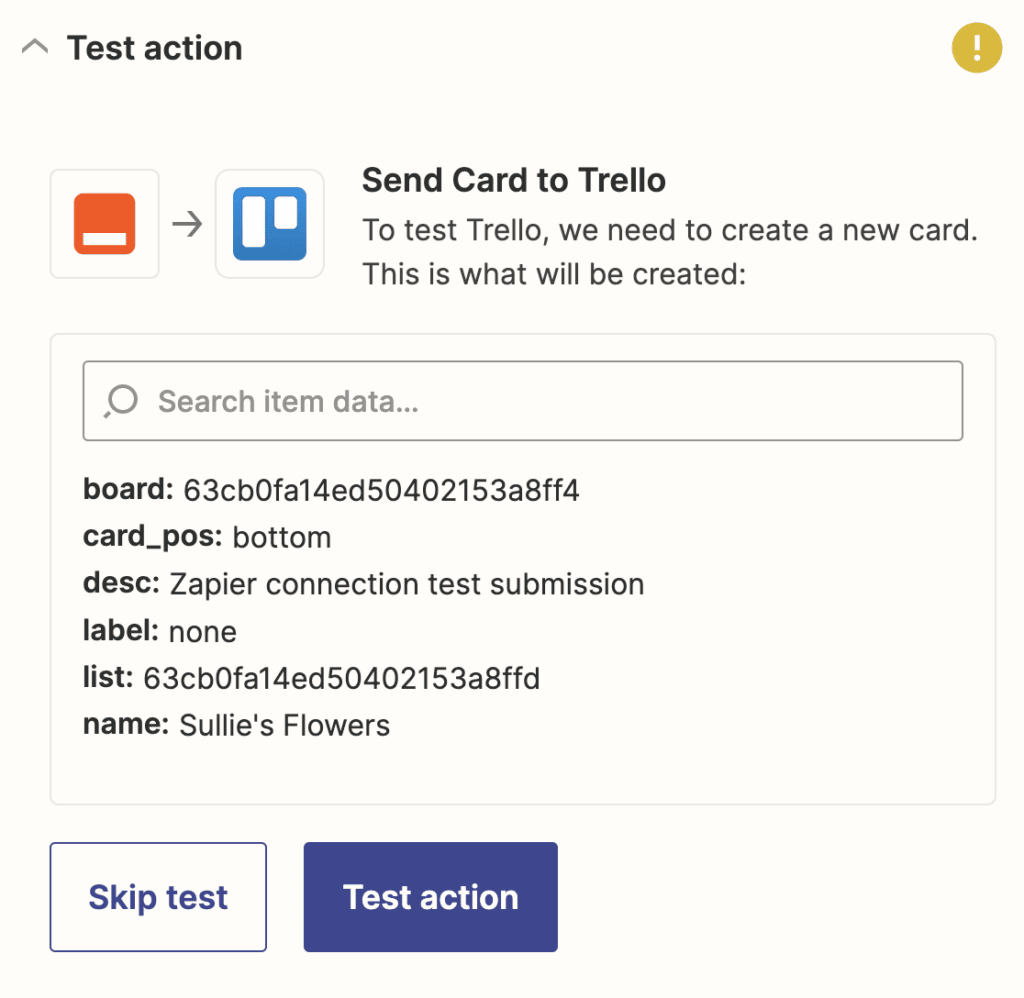This screenshot has width=1024, height=998.
Task: Click the Skip test button
Action: (157, 897)
